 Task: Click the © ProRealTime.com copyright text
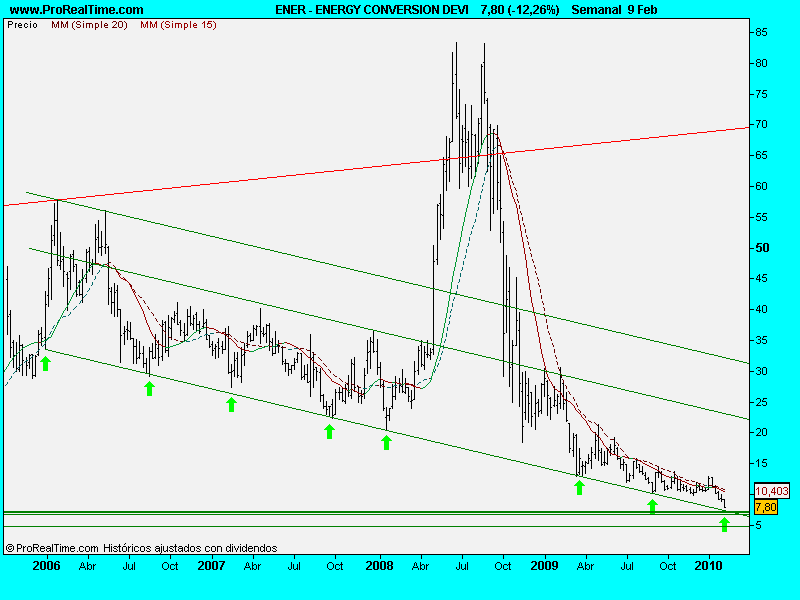click(x=52, y=548)
